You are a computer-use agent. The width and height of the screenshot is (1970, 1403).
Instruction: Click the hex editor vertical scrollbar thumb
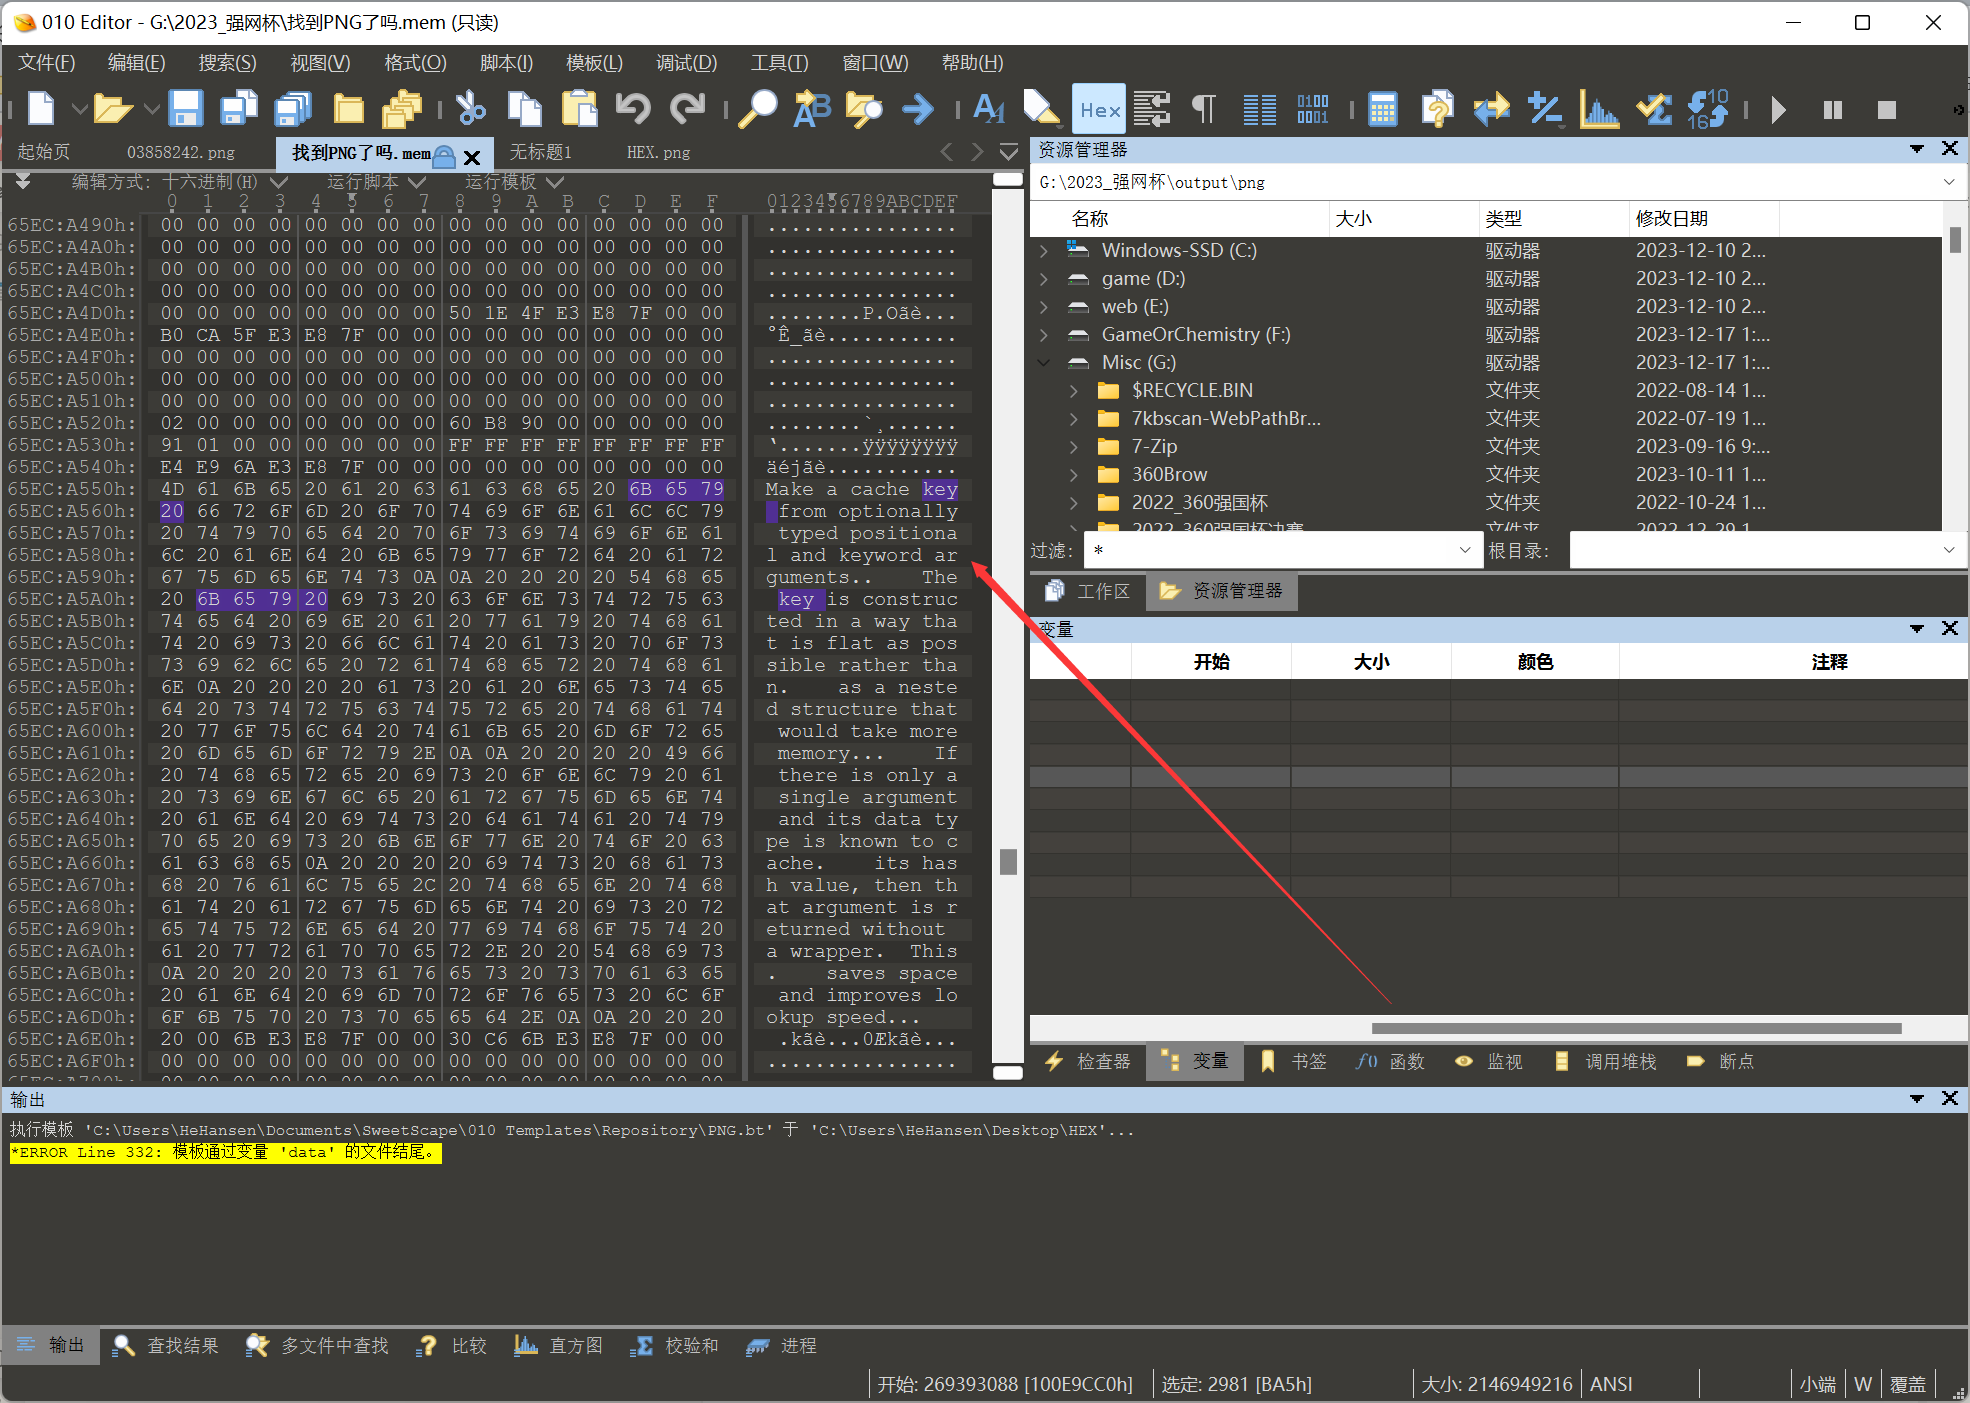click(1008, 861)
